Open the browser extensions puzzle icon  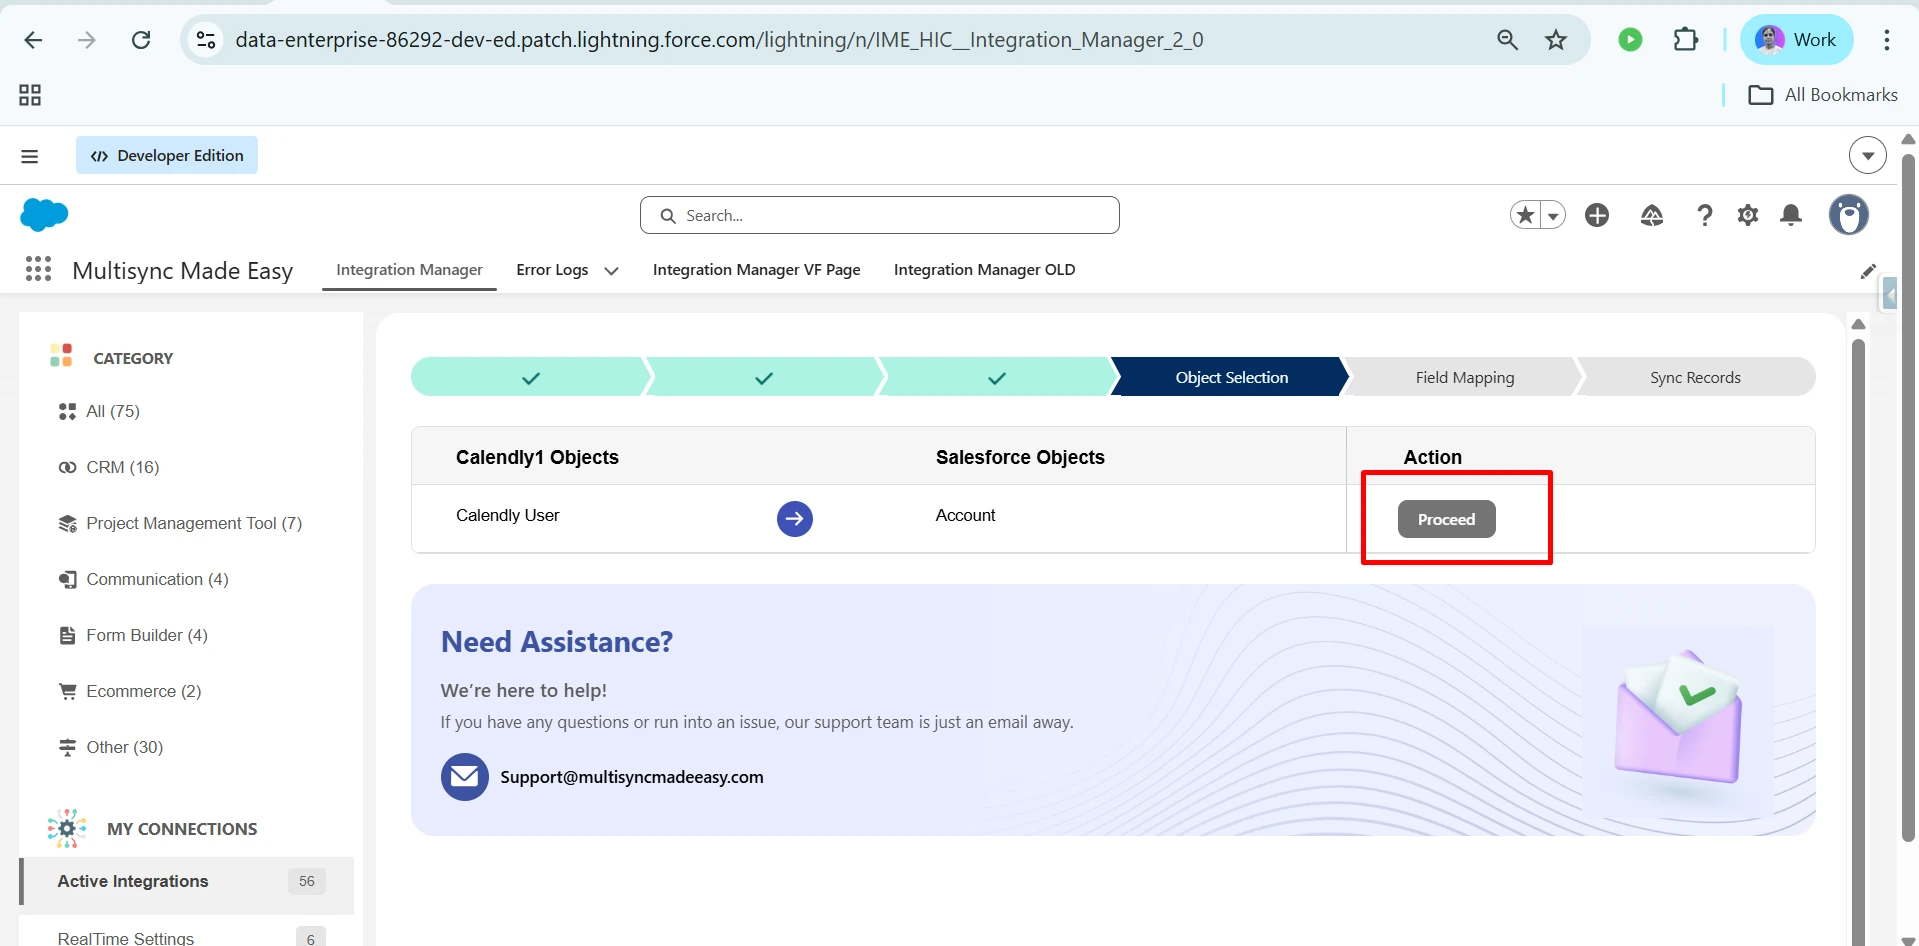coord(1686,40)
